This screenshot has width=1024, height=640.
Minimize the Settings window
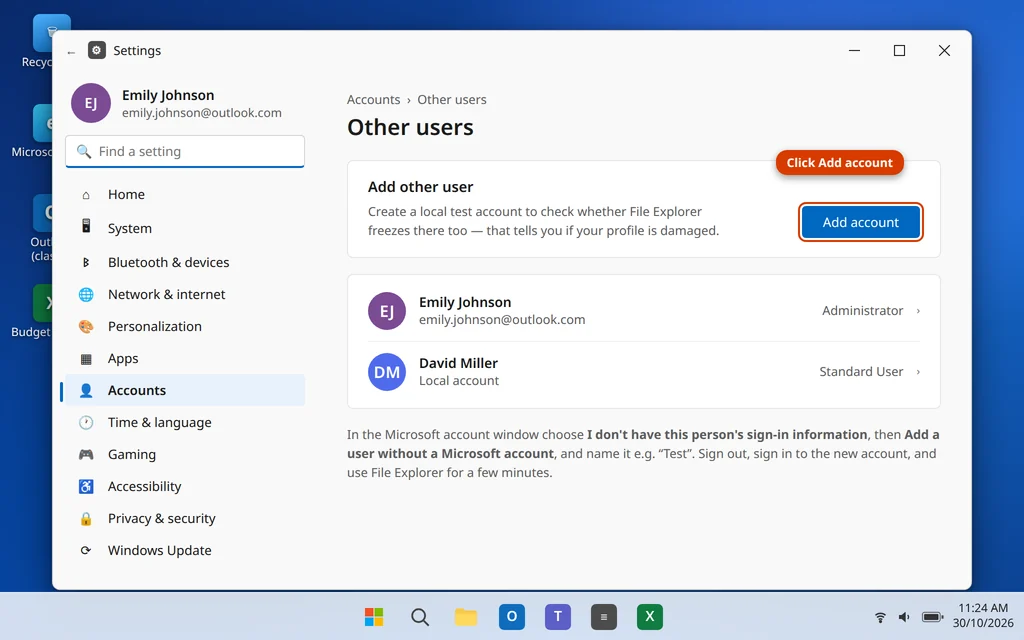tap(854, 50)
